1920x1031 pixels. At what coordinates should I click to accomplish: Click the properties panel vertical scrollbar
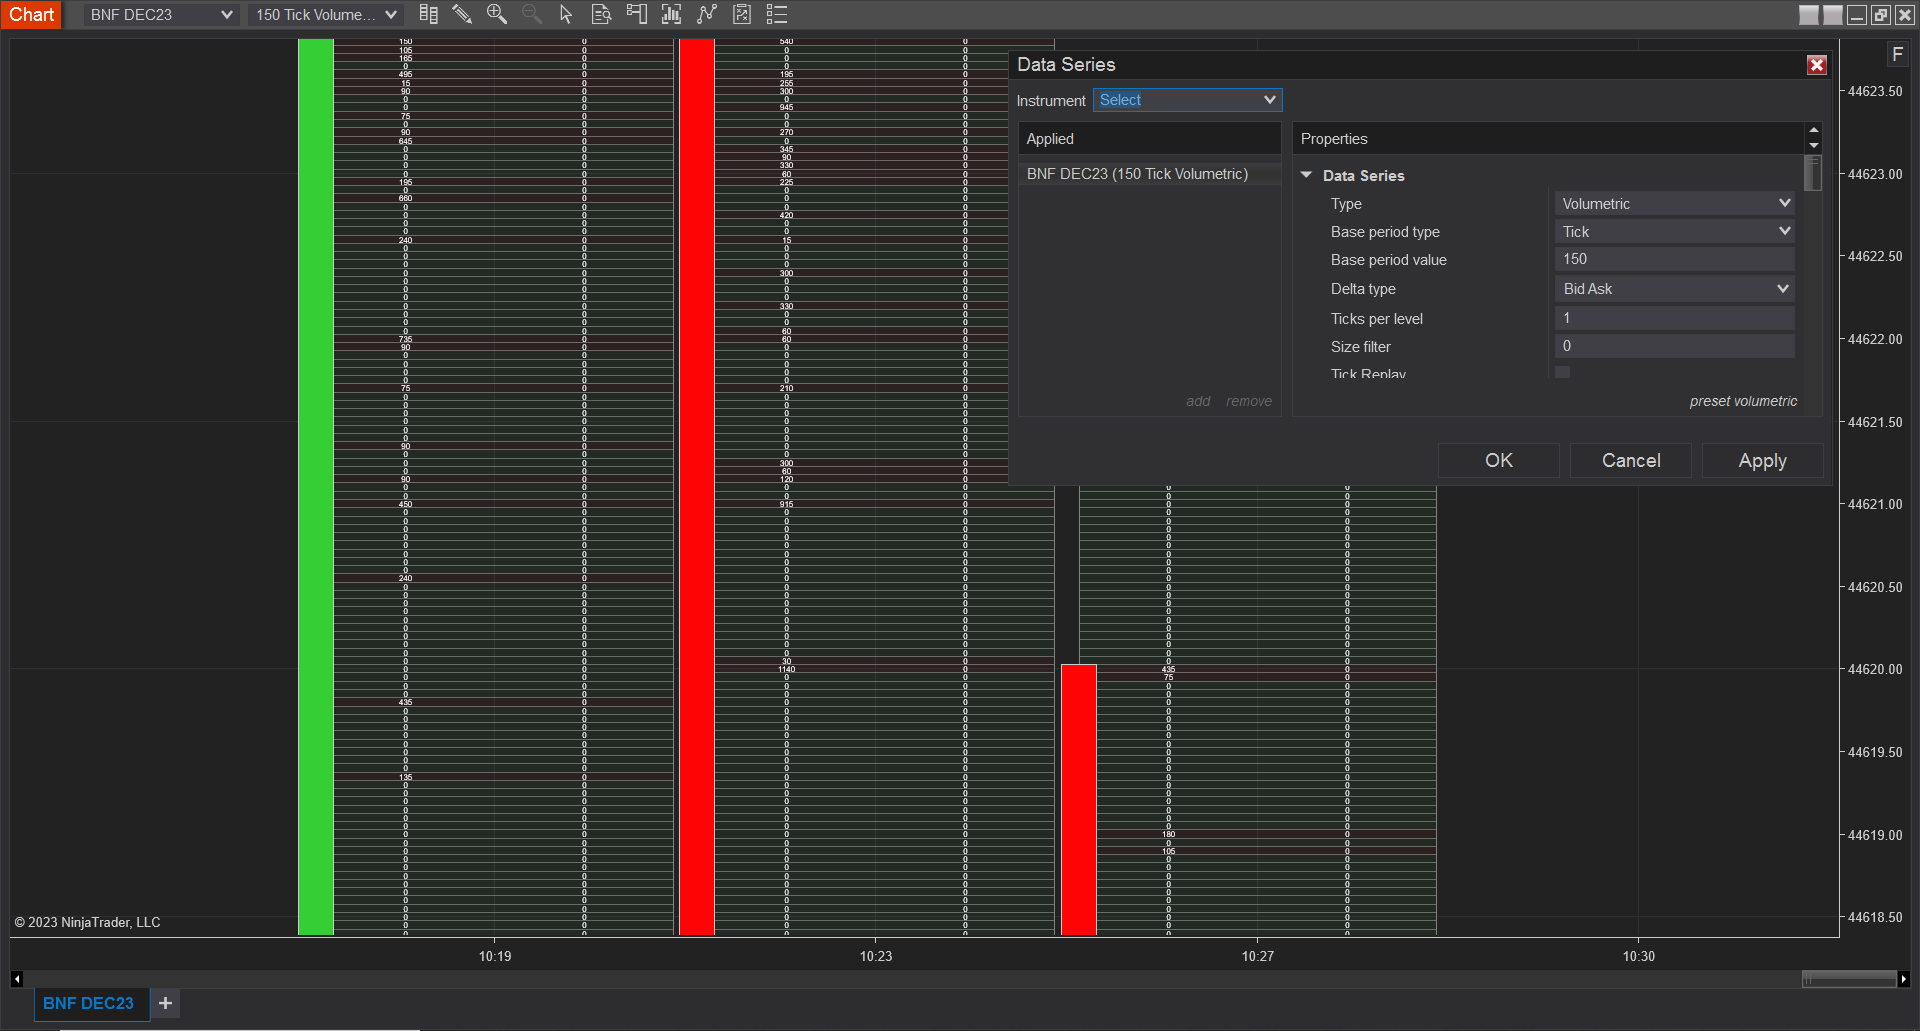click(x=1813, y=172)
